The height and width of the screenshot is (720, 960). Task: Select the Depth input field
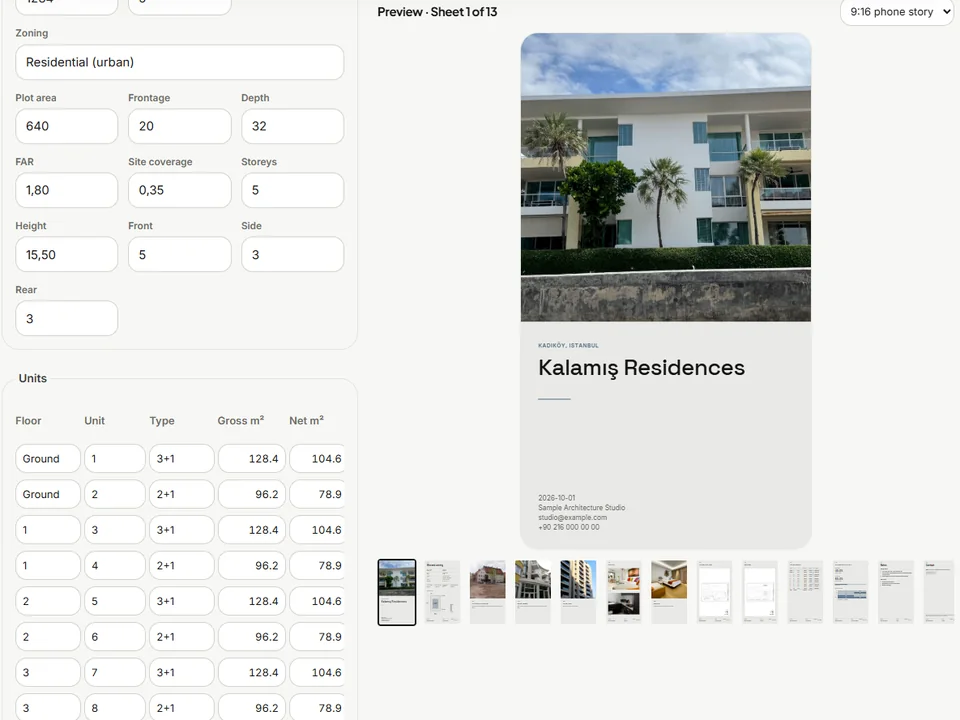[x=293, y=126]
